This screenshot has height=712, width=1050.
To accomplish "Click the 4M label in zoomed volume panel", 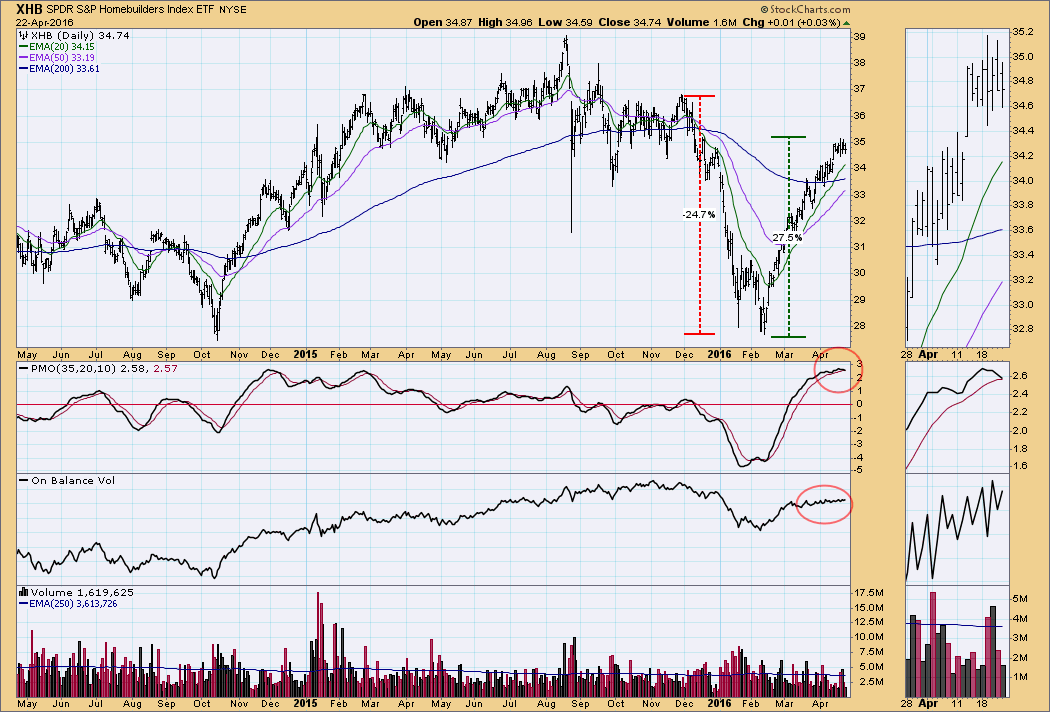I will 1019,618.
